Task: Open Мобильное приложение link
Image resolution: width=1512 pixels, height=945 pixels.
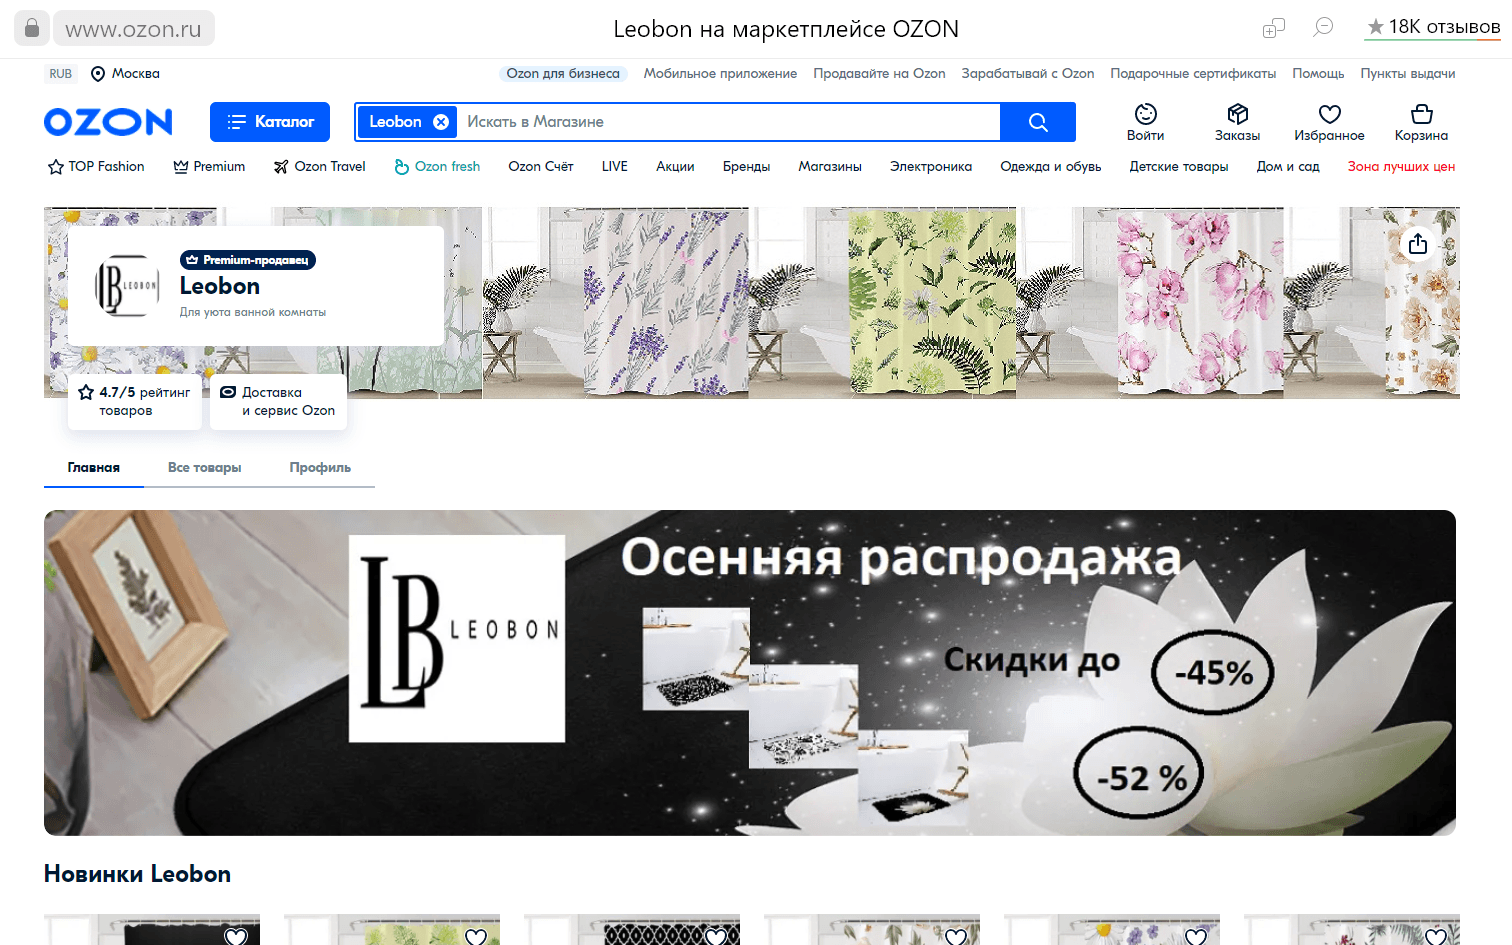Action: click(720, 74)
